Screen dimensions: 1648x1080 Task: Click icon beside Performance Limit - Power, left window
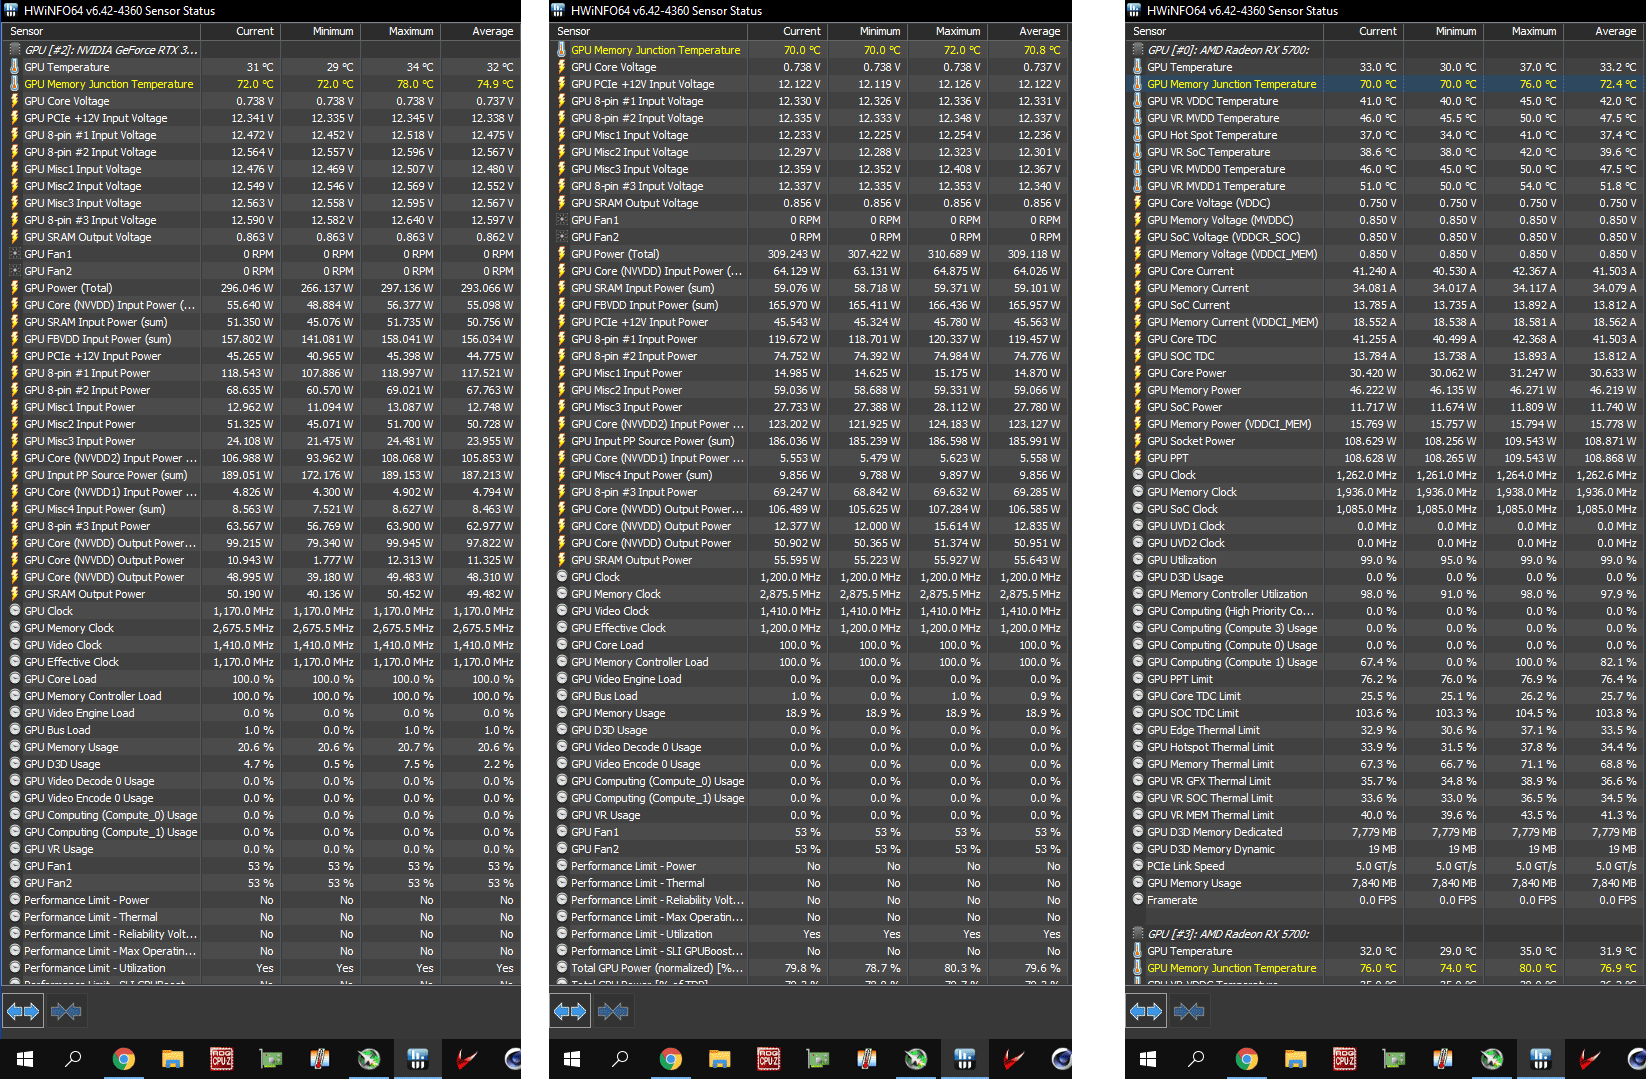click(x=14, y=900)
